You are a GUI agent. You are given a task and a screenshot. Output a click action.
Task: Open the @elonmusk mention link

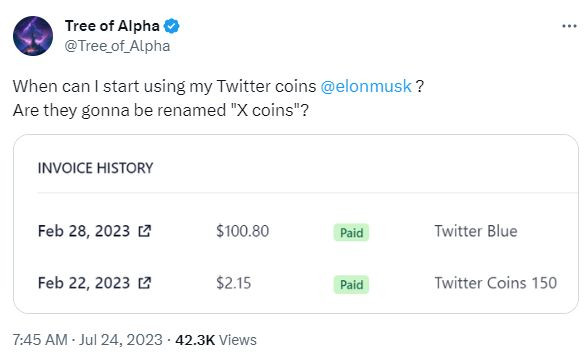[366, 86]
